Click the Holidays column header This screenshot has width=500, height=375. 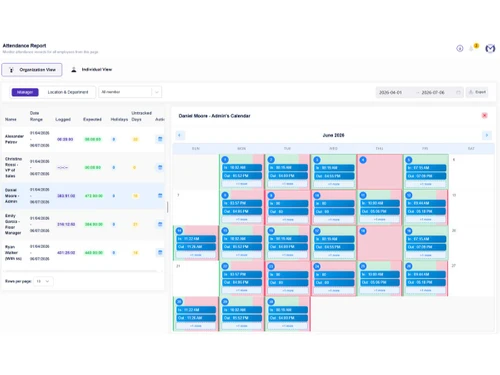coord(119,119)
